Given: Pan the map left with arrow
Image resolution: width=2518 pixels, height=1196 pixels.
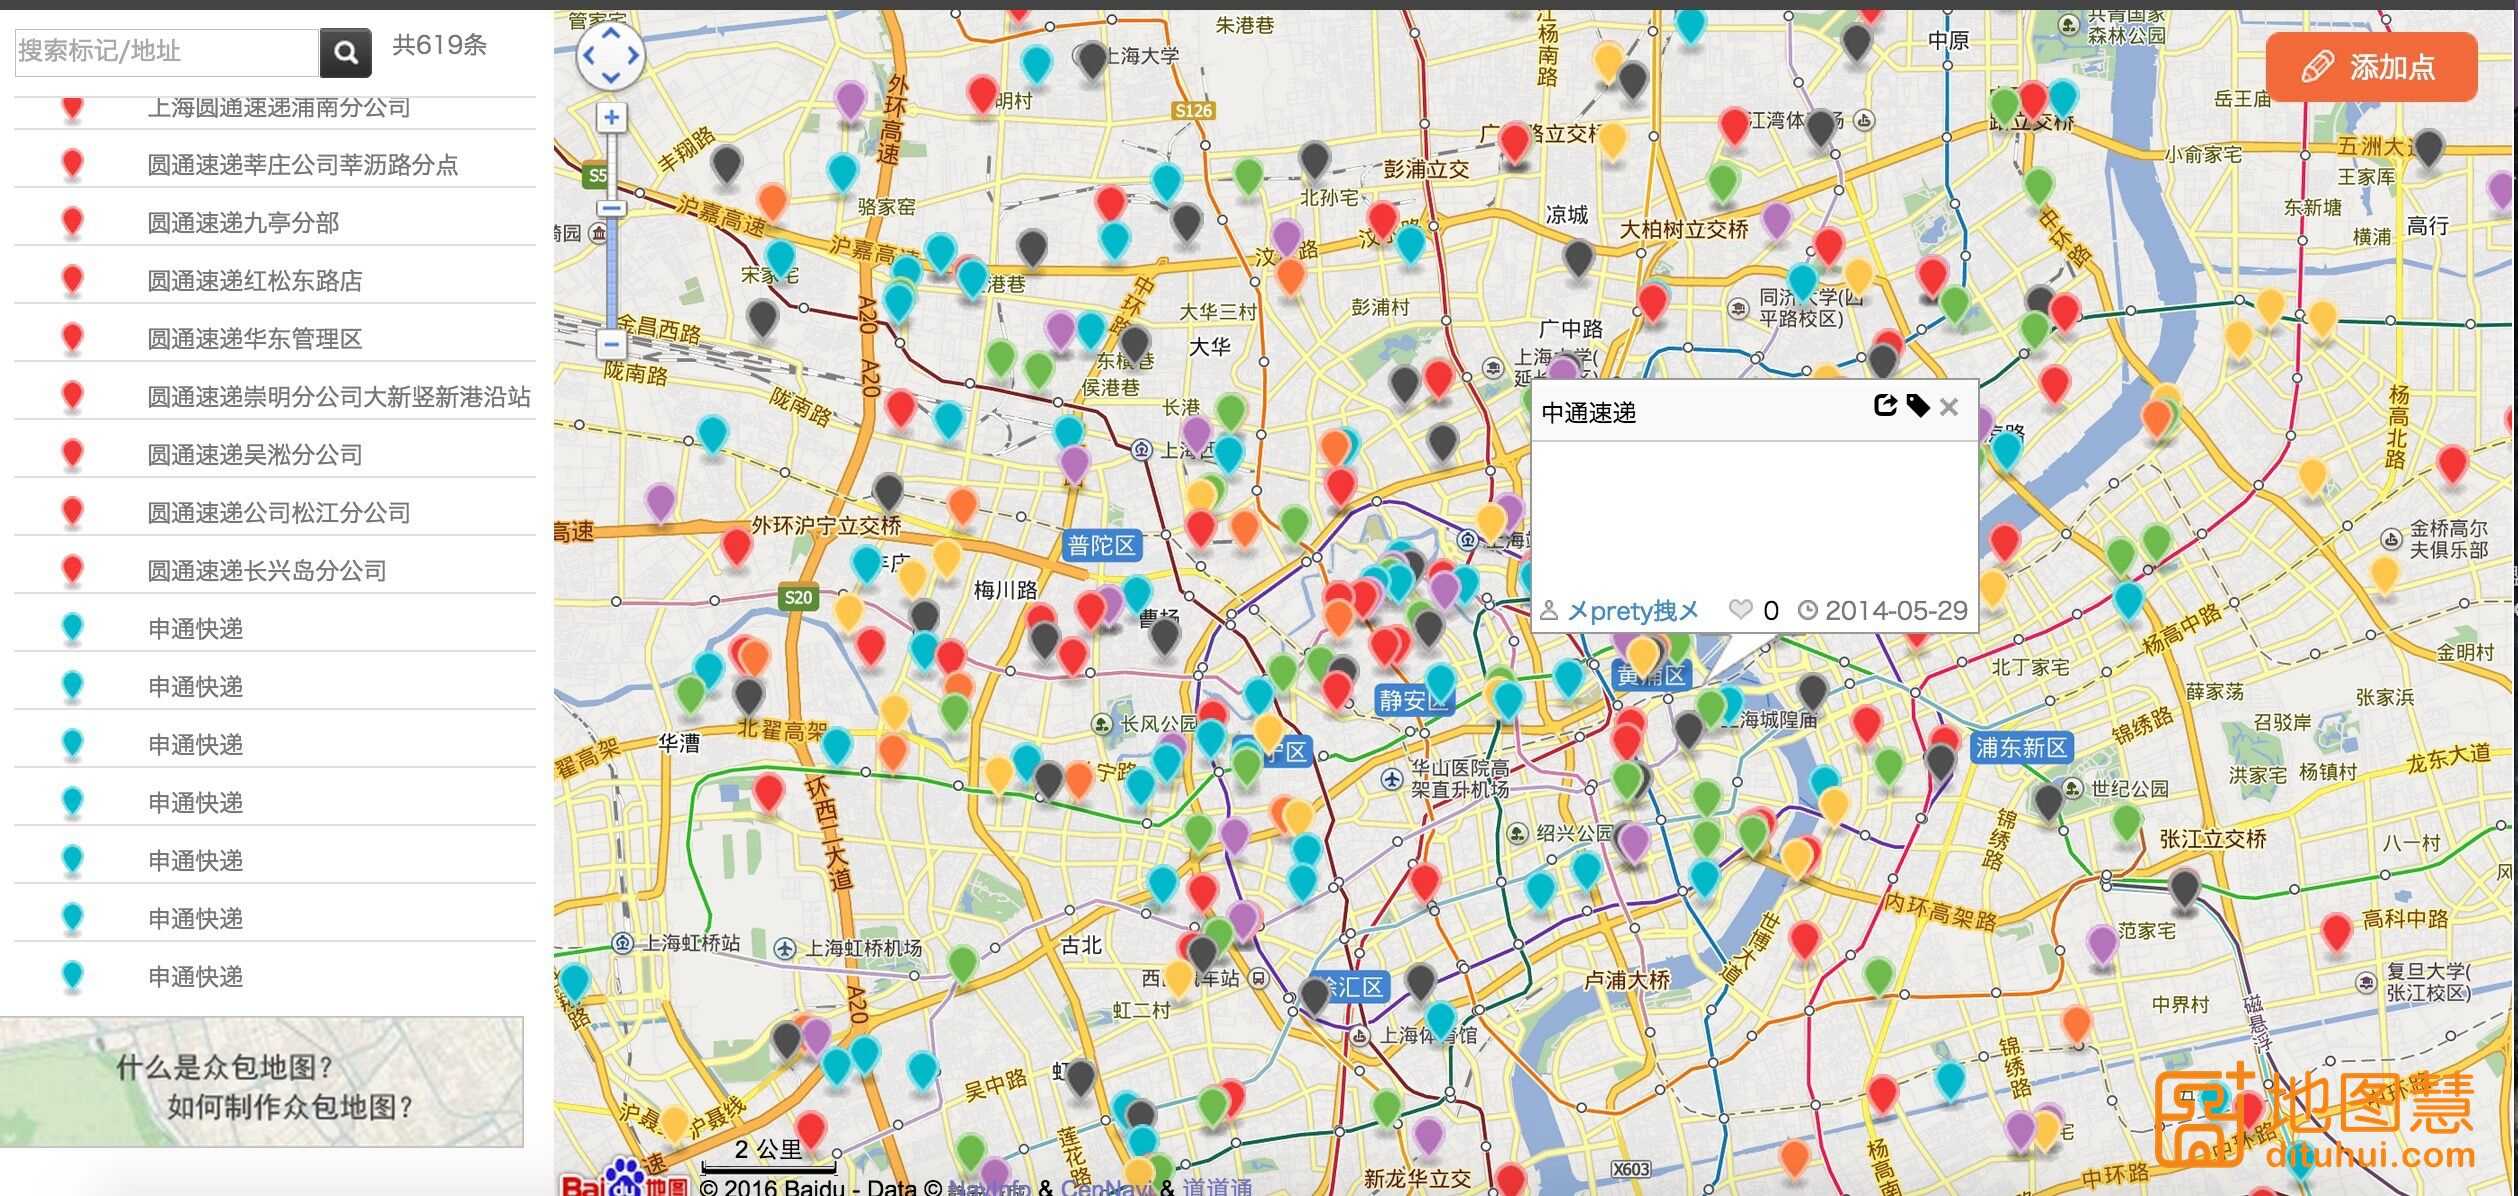Looking at the screenshot, I should click(x=589, y=55).
